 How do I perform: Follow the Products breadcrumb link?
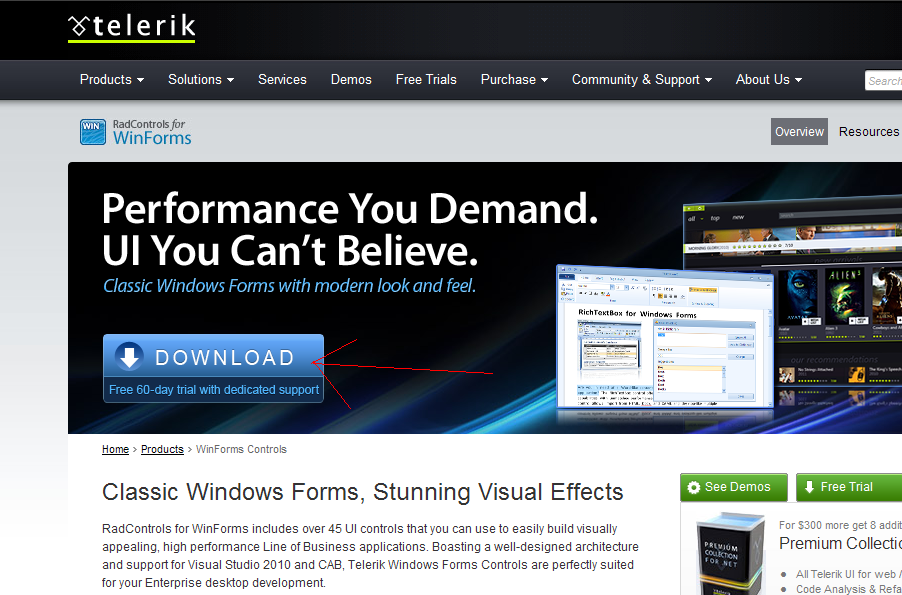(x=162, y=449)
